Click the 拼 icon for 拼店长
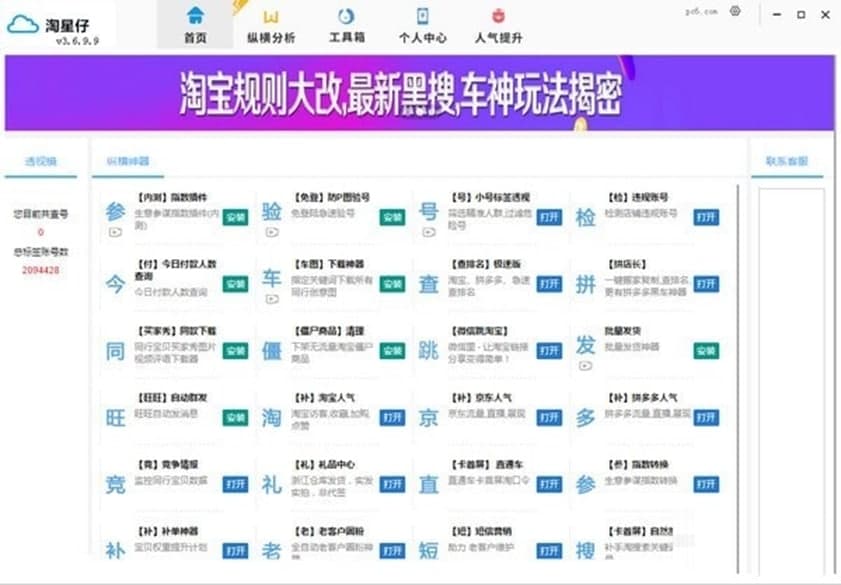841x585 pixels. 585,284
